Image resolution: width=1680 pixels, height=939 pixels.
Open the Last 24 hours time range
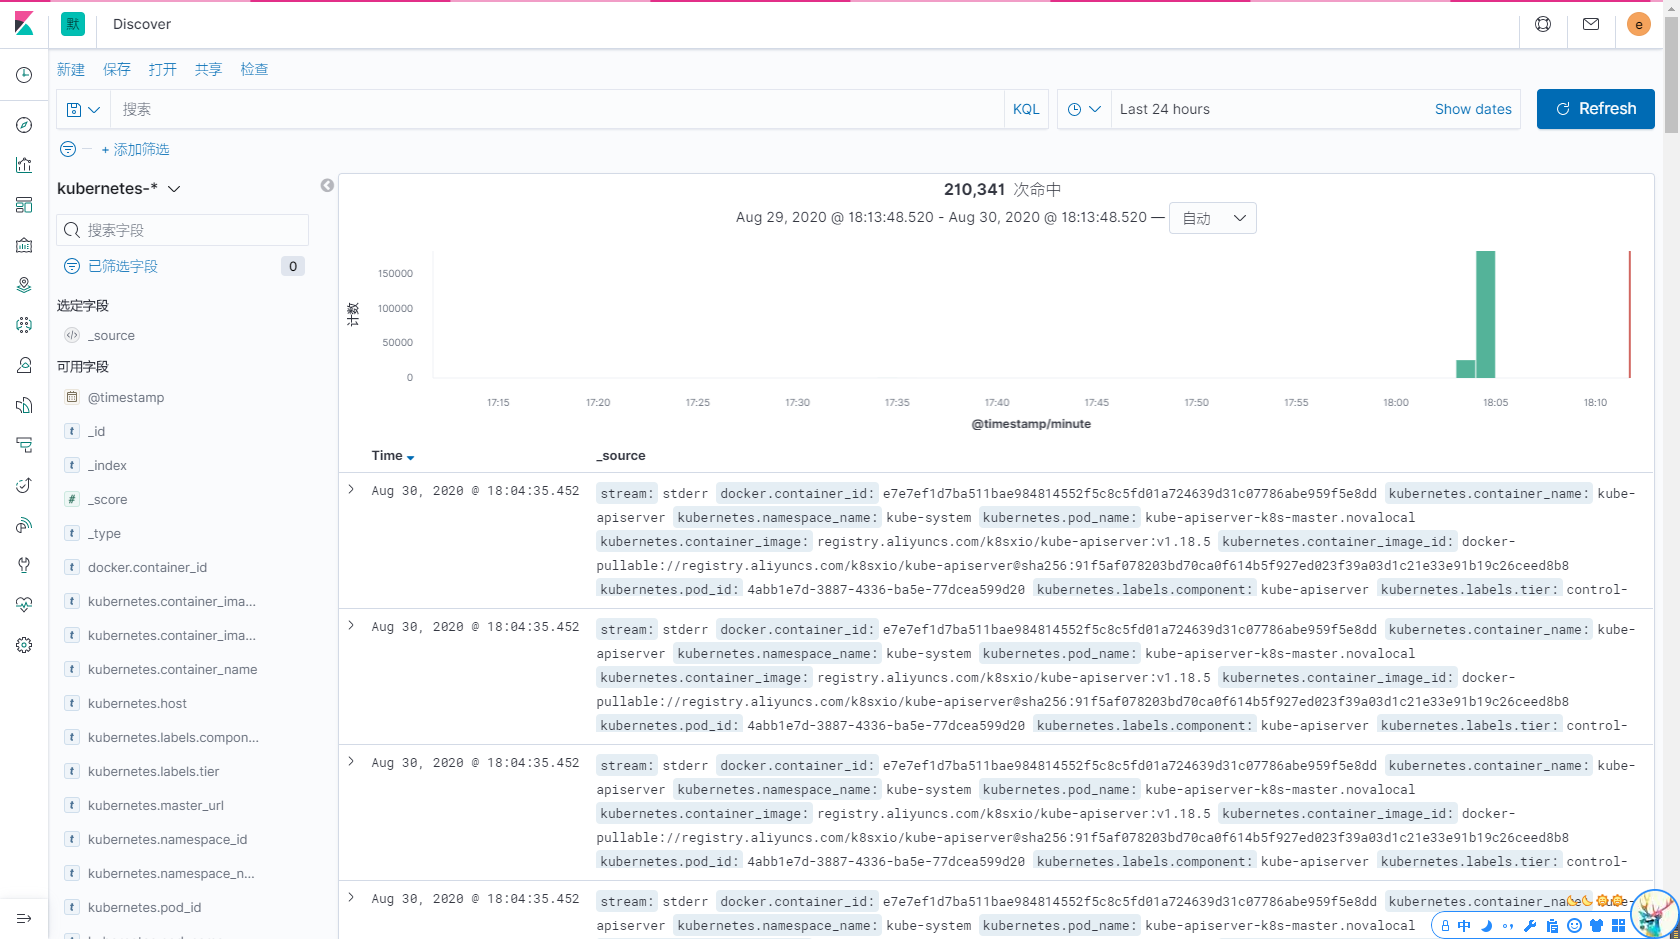[1165, 109]
